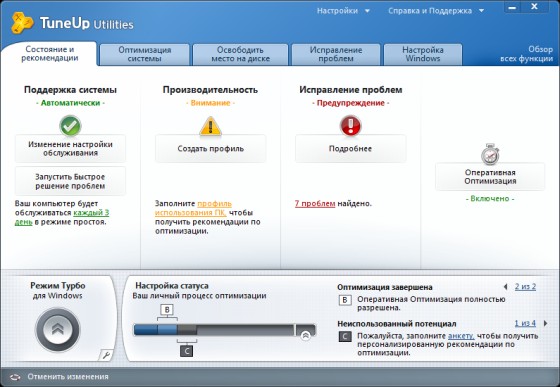
Task: Switch to the Исправление проблем tab
Action: [336, 54]
